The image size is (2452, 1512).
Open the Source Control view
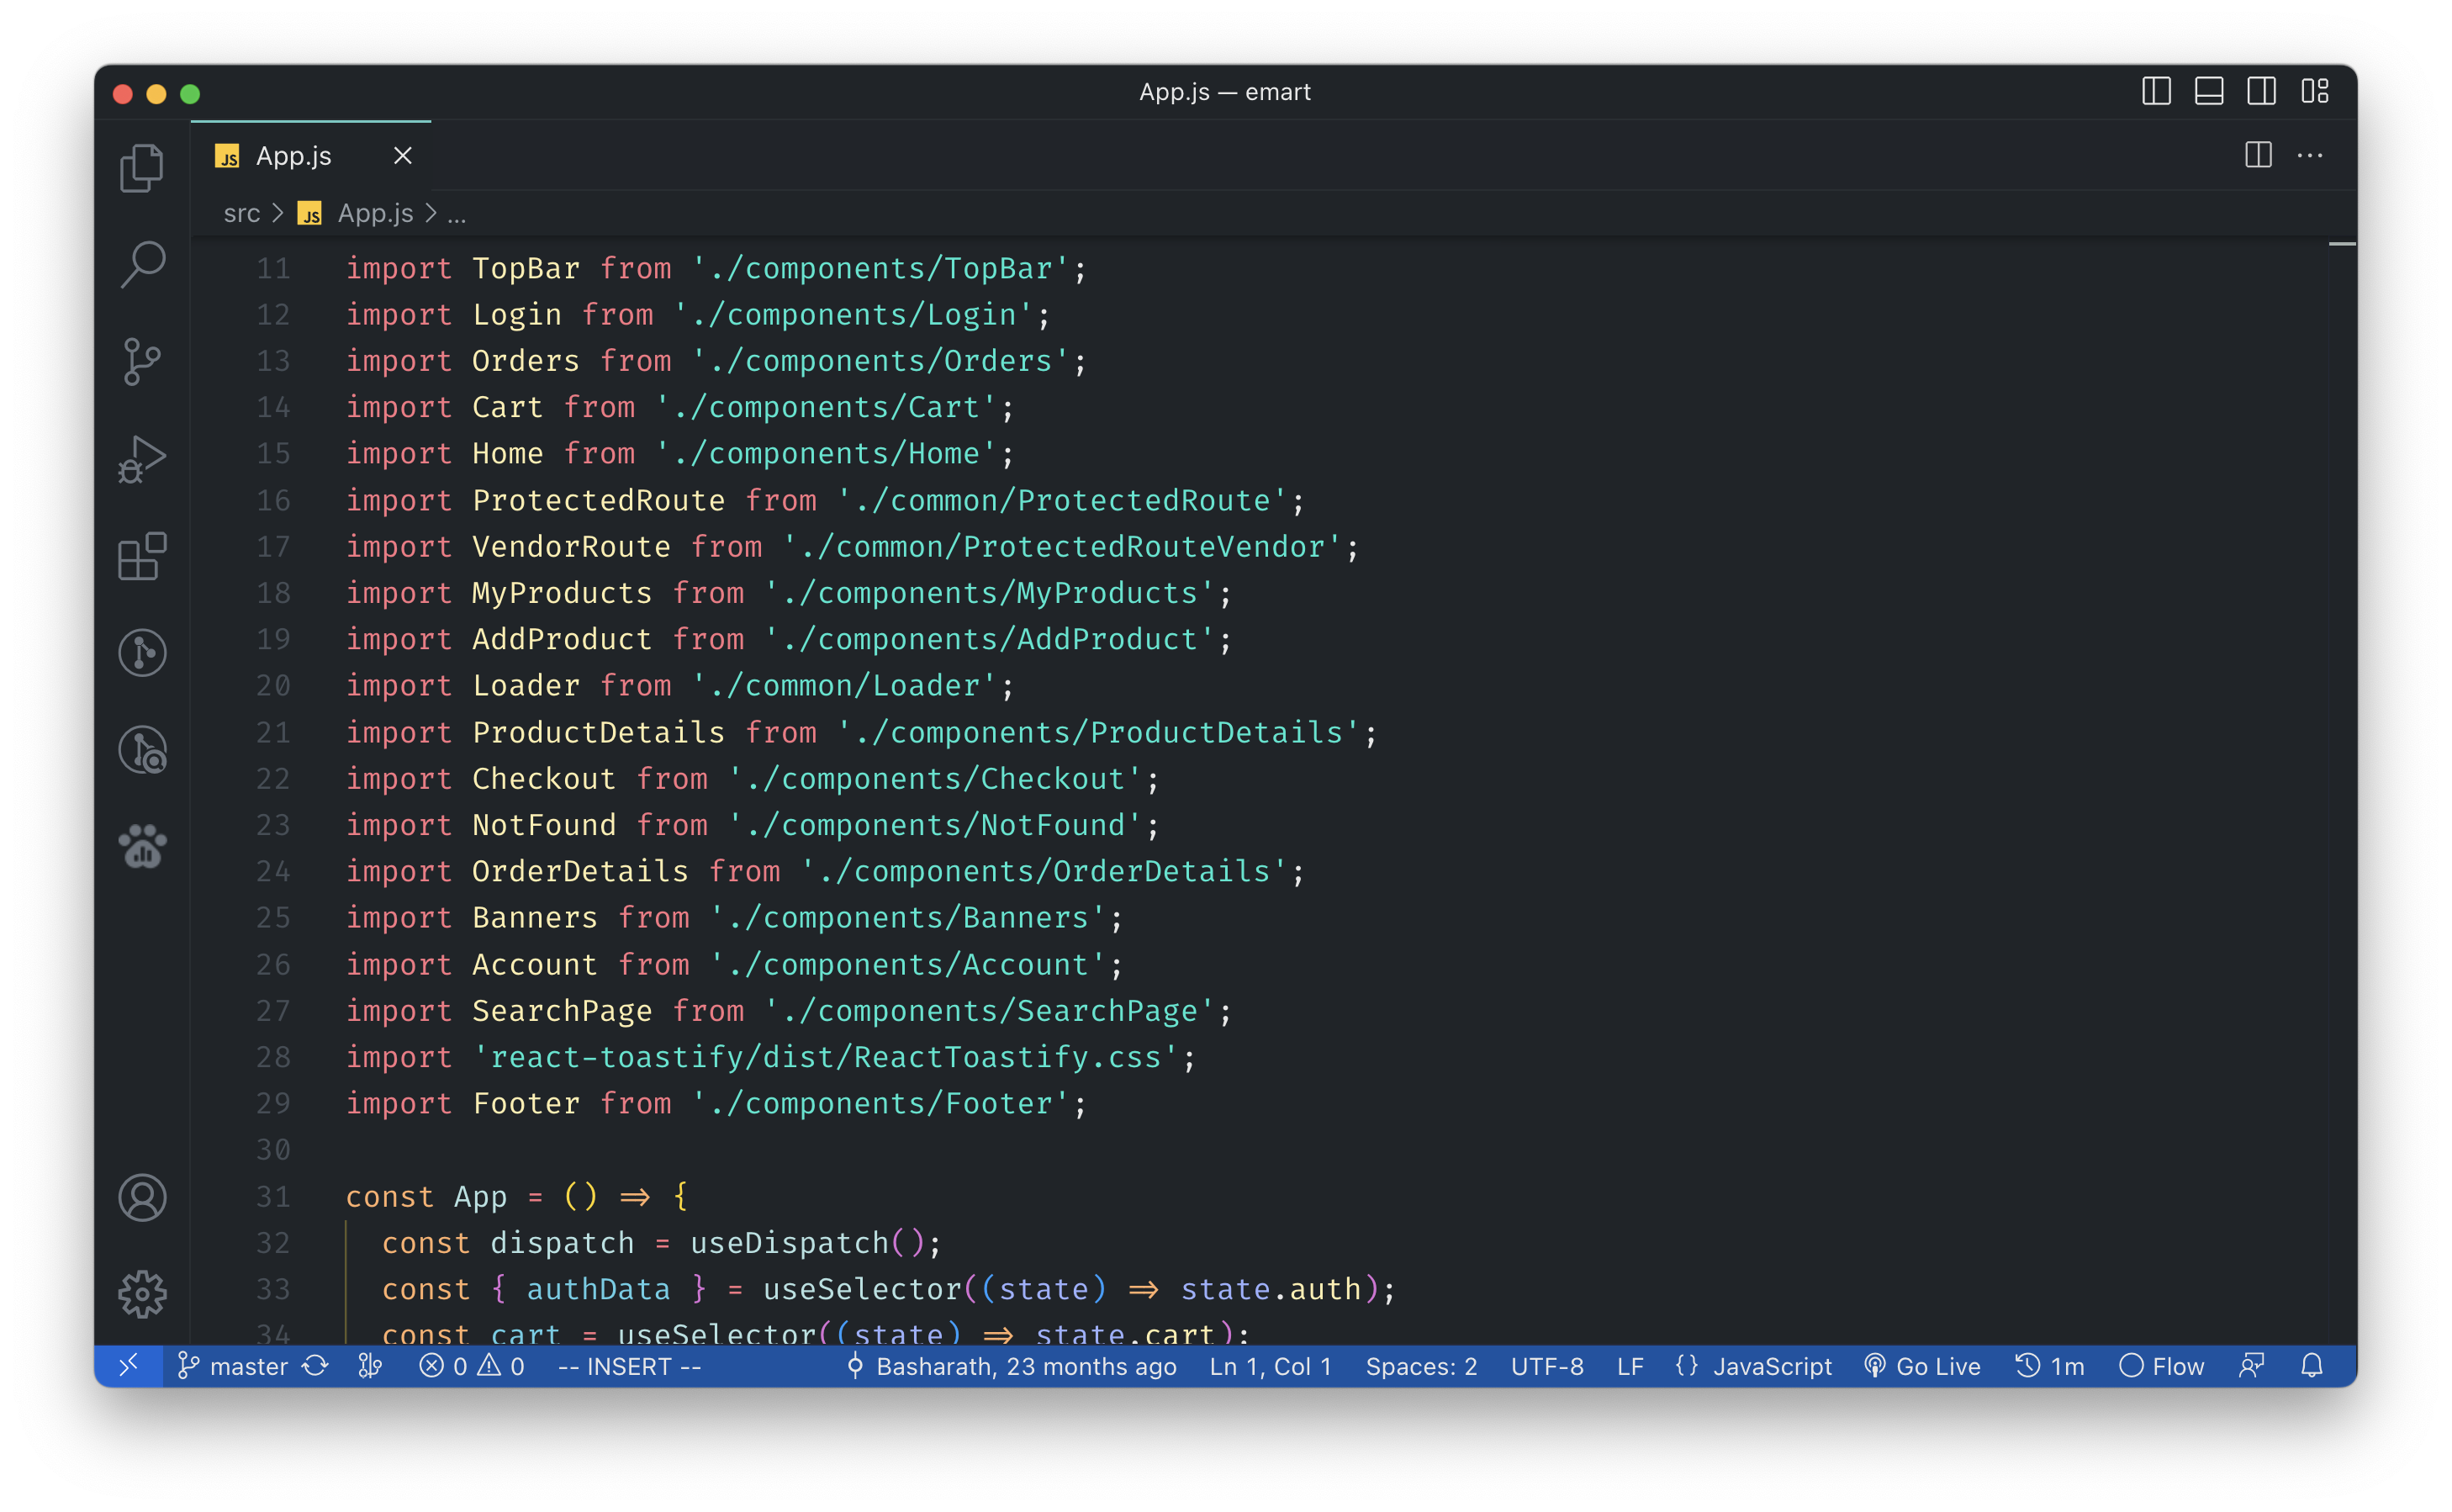(142, 362)
